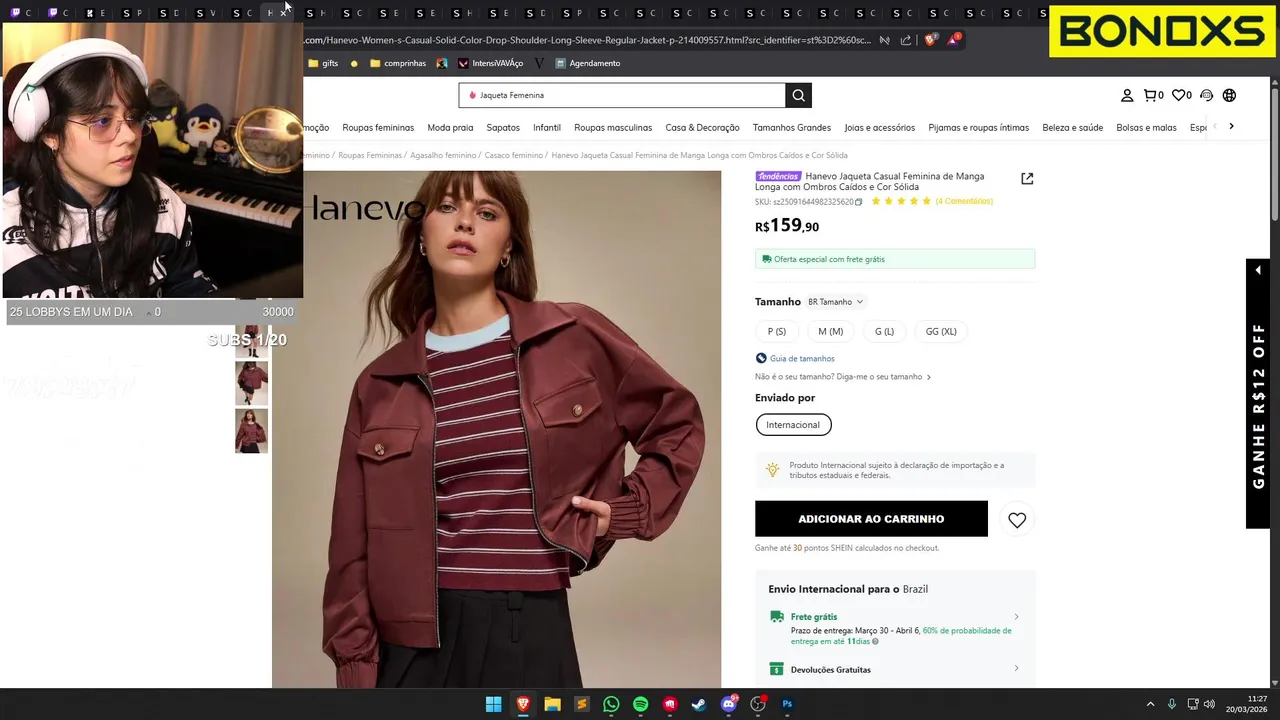This screenshot has width=1280, height=720.
Task: Open WhatsApp from the taskbar
Action: point(611,704)
